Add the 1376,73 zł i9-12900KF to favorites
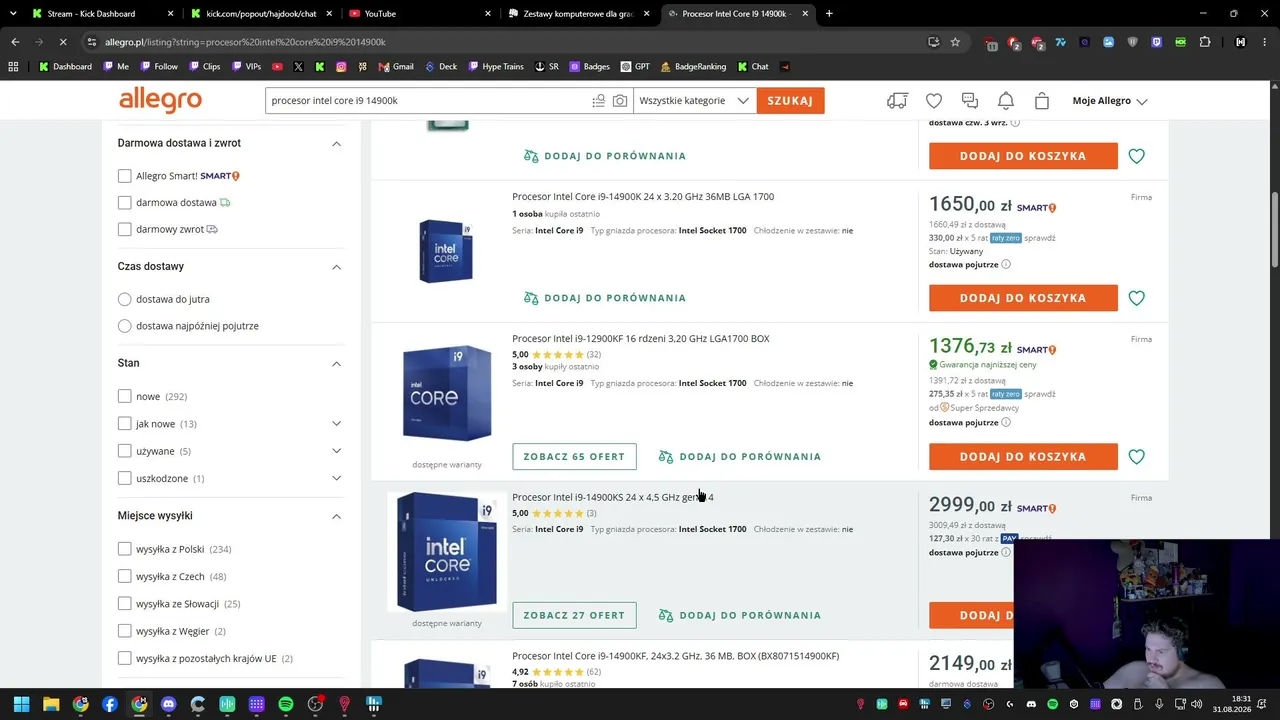The height and width of the screenshot is (720, 1280). (x=1137, y=457)
